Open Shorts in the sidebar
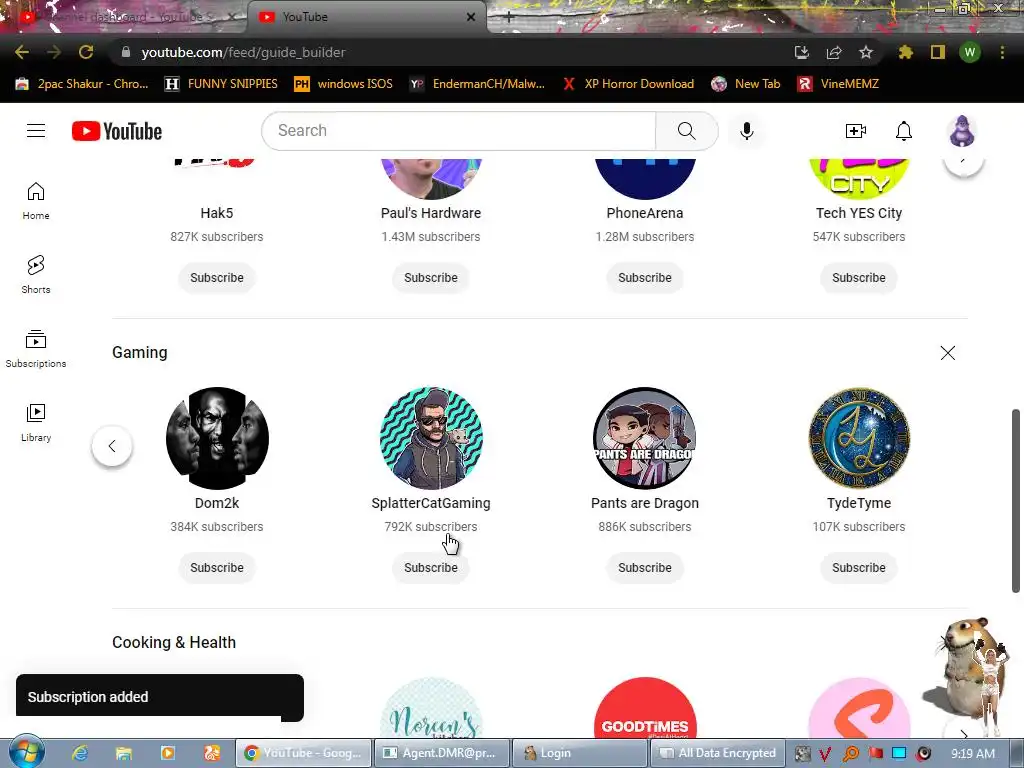Image resolution: width=1024 pixels, height=768 pixels. coord(36,274)
